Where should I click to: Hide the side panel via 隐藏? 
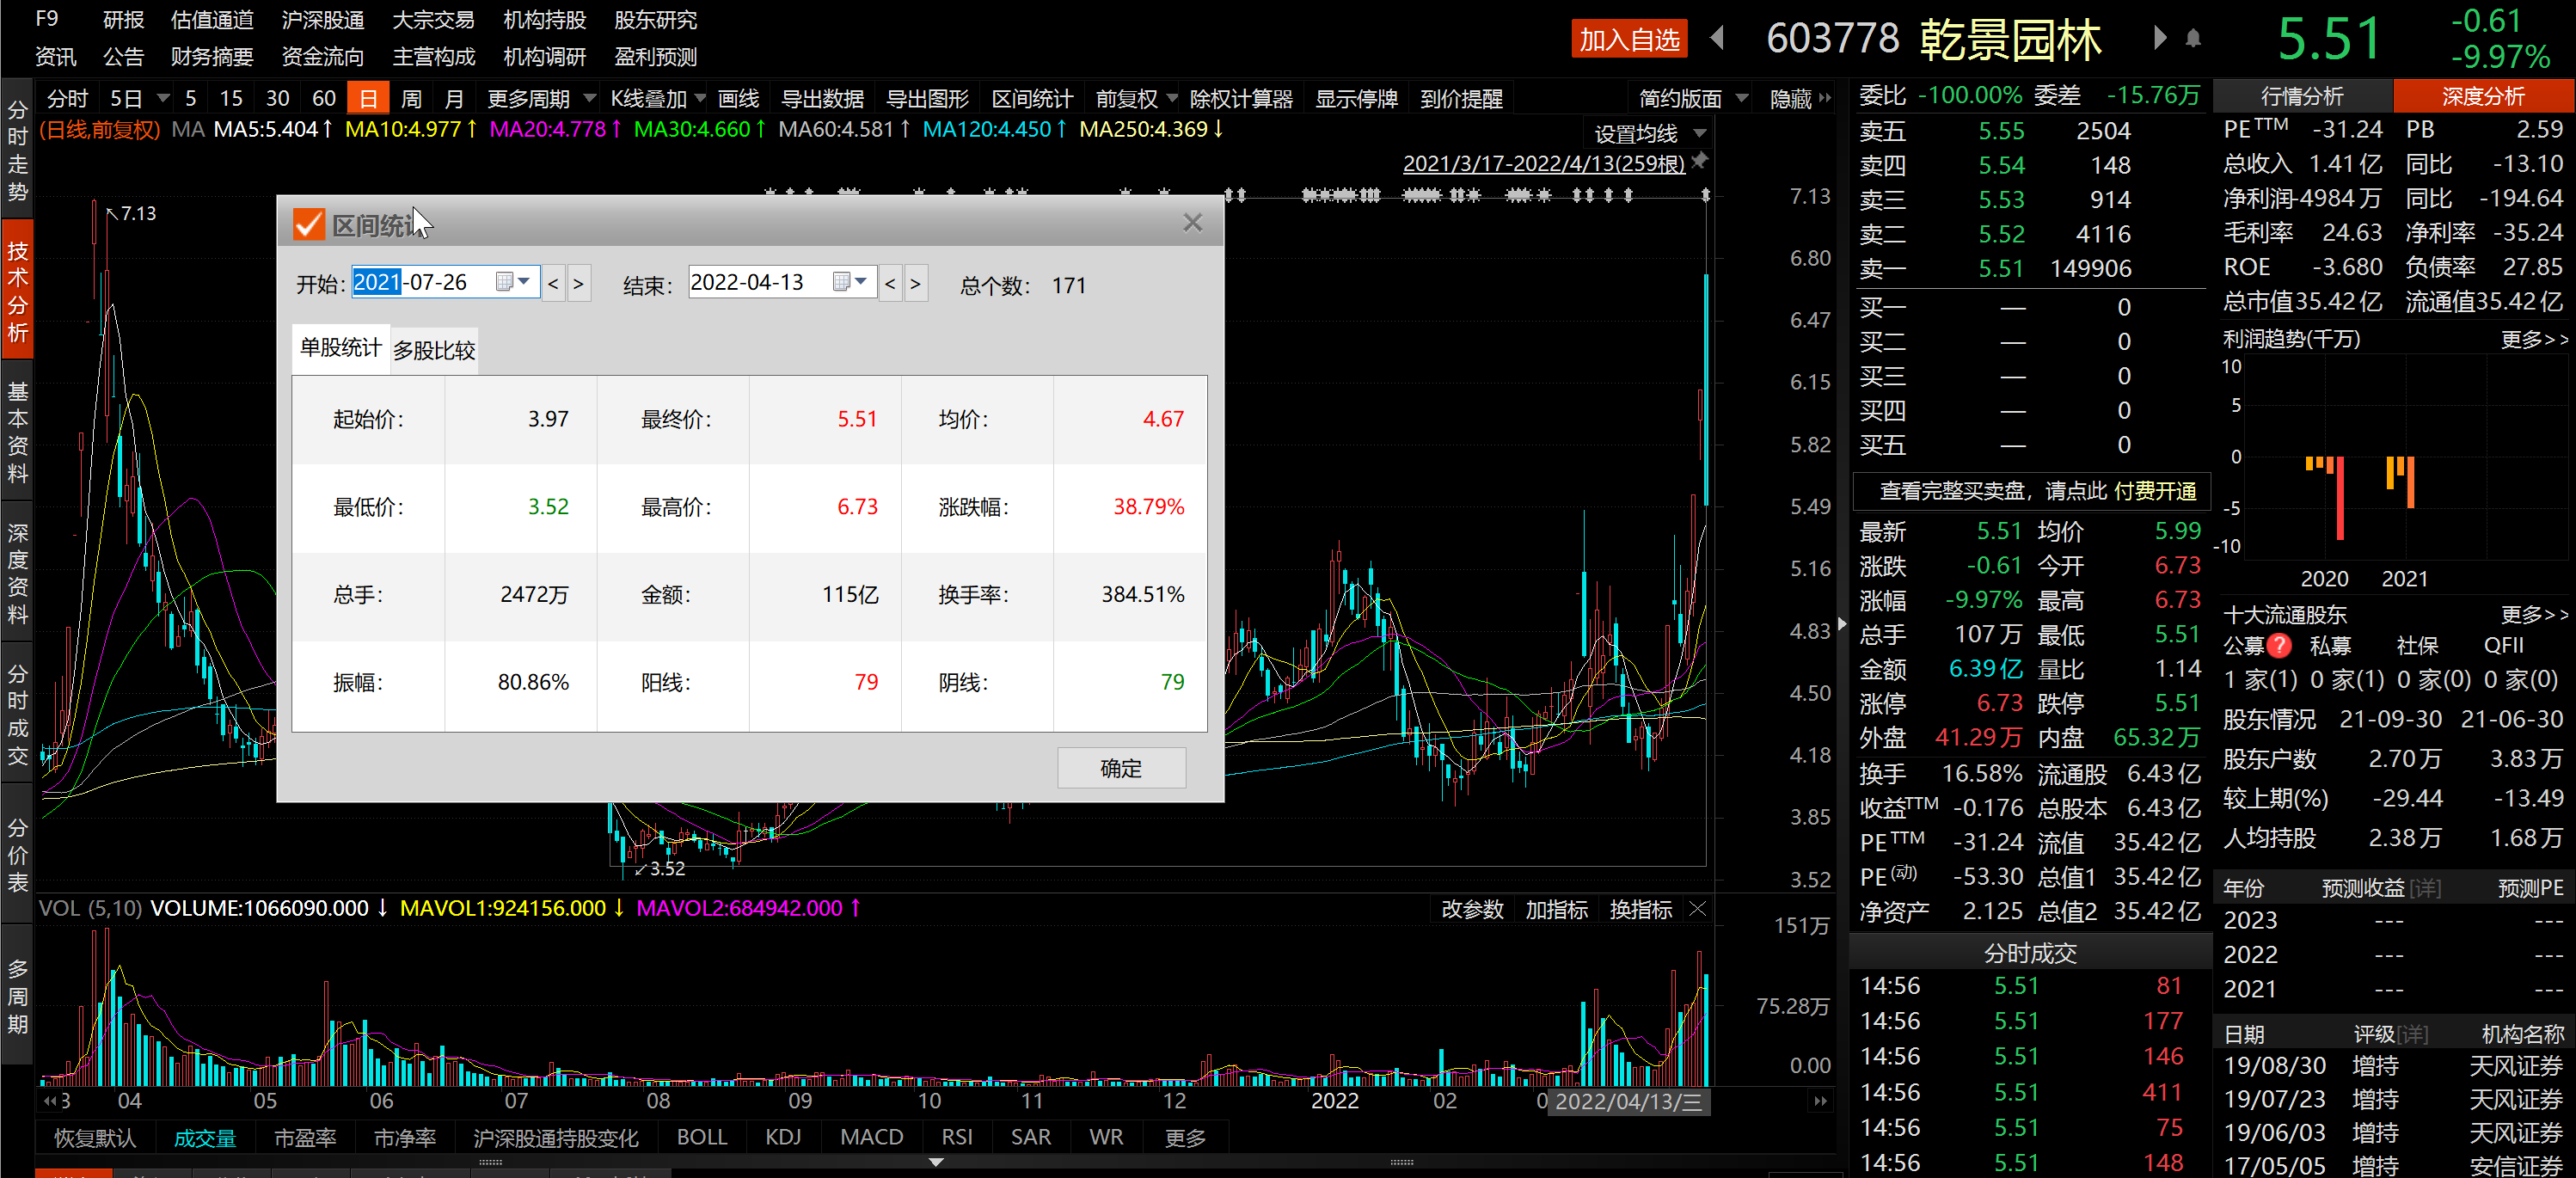click(x=1798, y=98)
